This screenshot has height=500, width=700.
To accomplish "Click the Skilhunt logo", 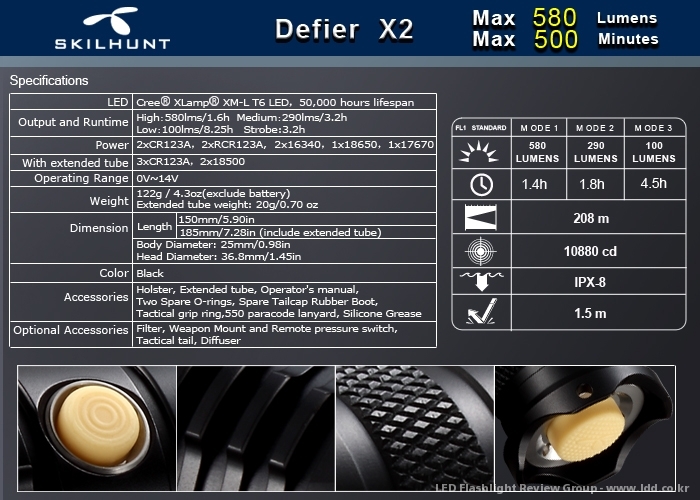I will (112, 28).
